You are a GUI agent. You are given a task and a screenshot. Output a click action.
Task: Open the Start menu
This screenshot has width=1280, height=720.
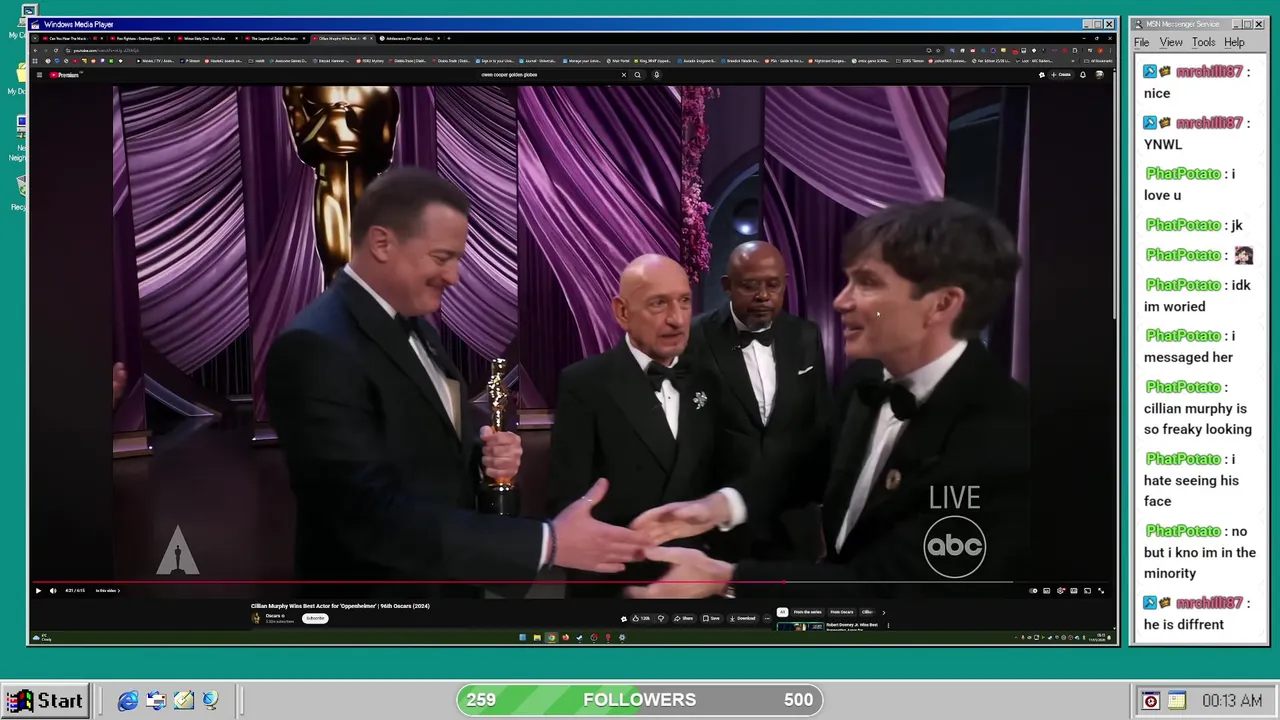(44, 701)
